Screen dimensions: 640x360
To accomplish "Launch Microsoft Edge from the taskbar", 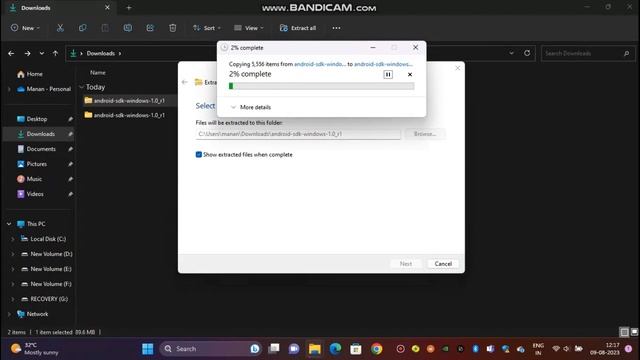I will 336,349.
